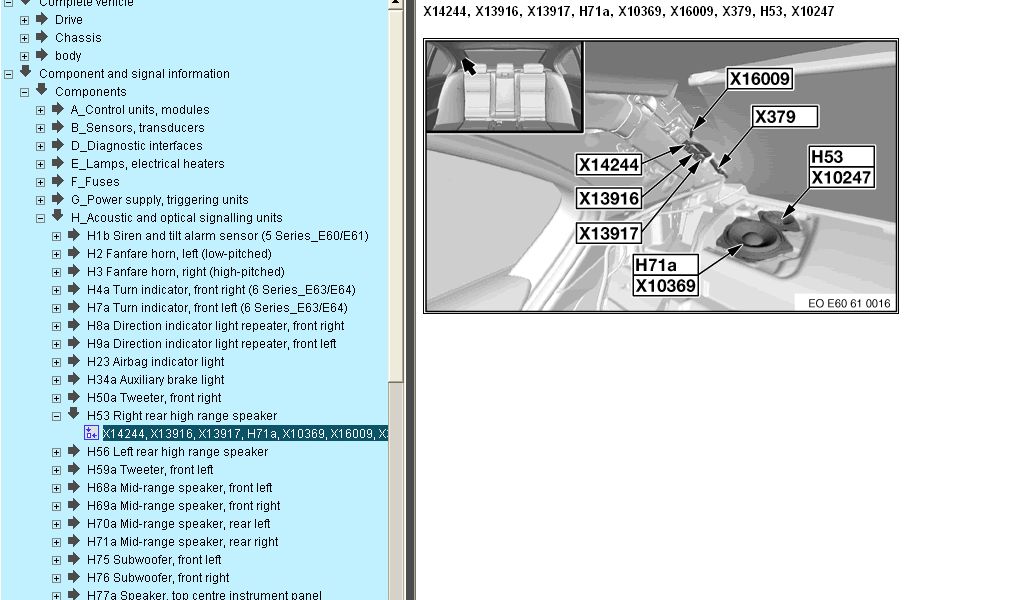Select H23 Airbag indicator light
This screenshot has width=1024, height=600.
(155, 362)
